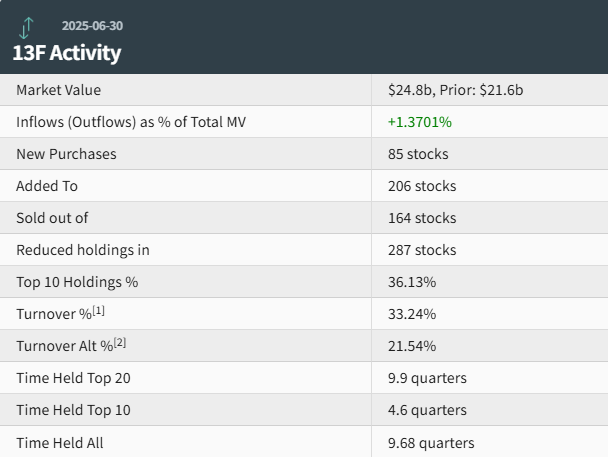Click the Market Value row label
This screenshot has width=608, height=457.
point(58,90)
